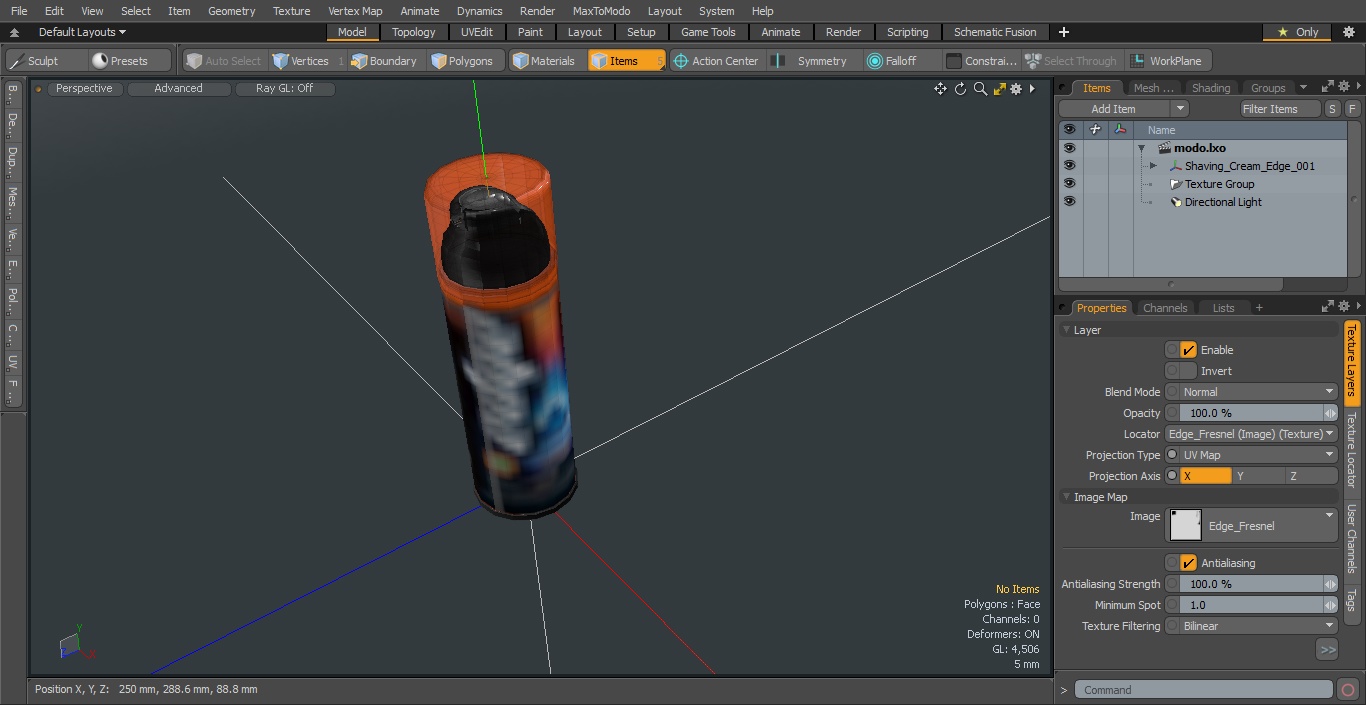Switch to the UVEdit layout tab

477,32
